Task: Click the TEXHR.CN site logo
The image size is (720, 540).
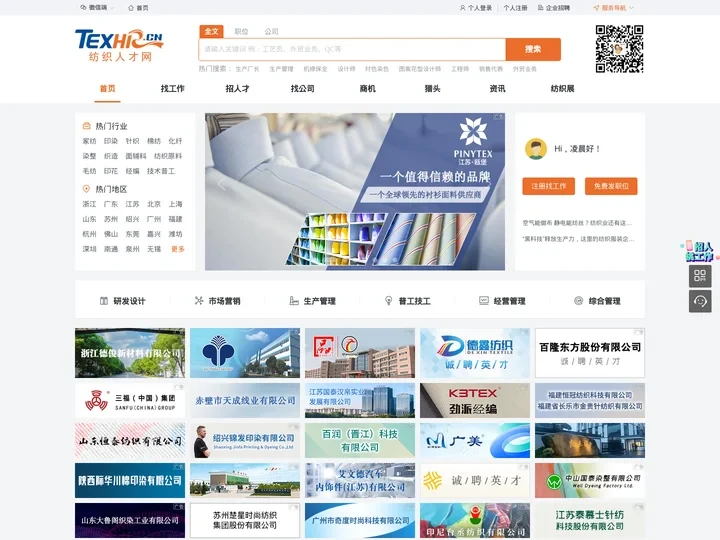Action: (x=119, y=45)
